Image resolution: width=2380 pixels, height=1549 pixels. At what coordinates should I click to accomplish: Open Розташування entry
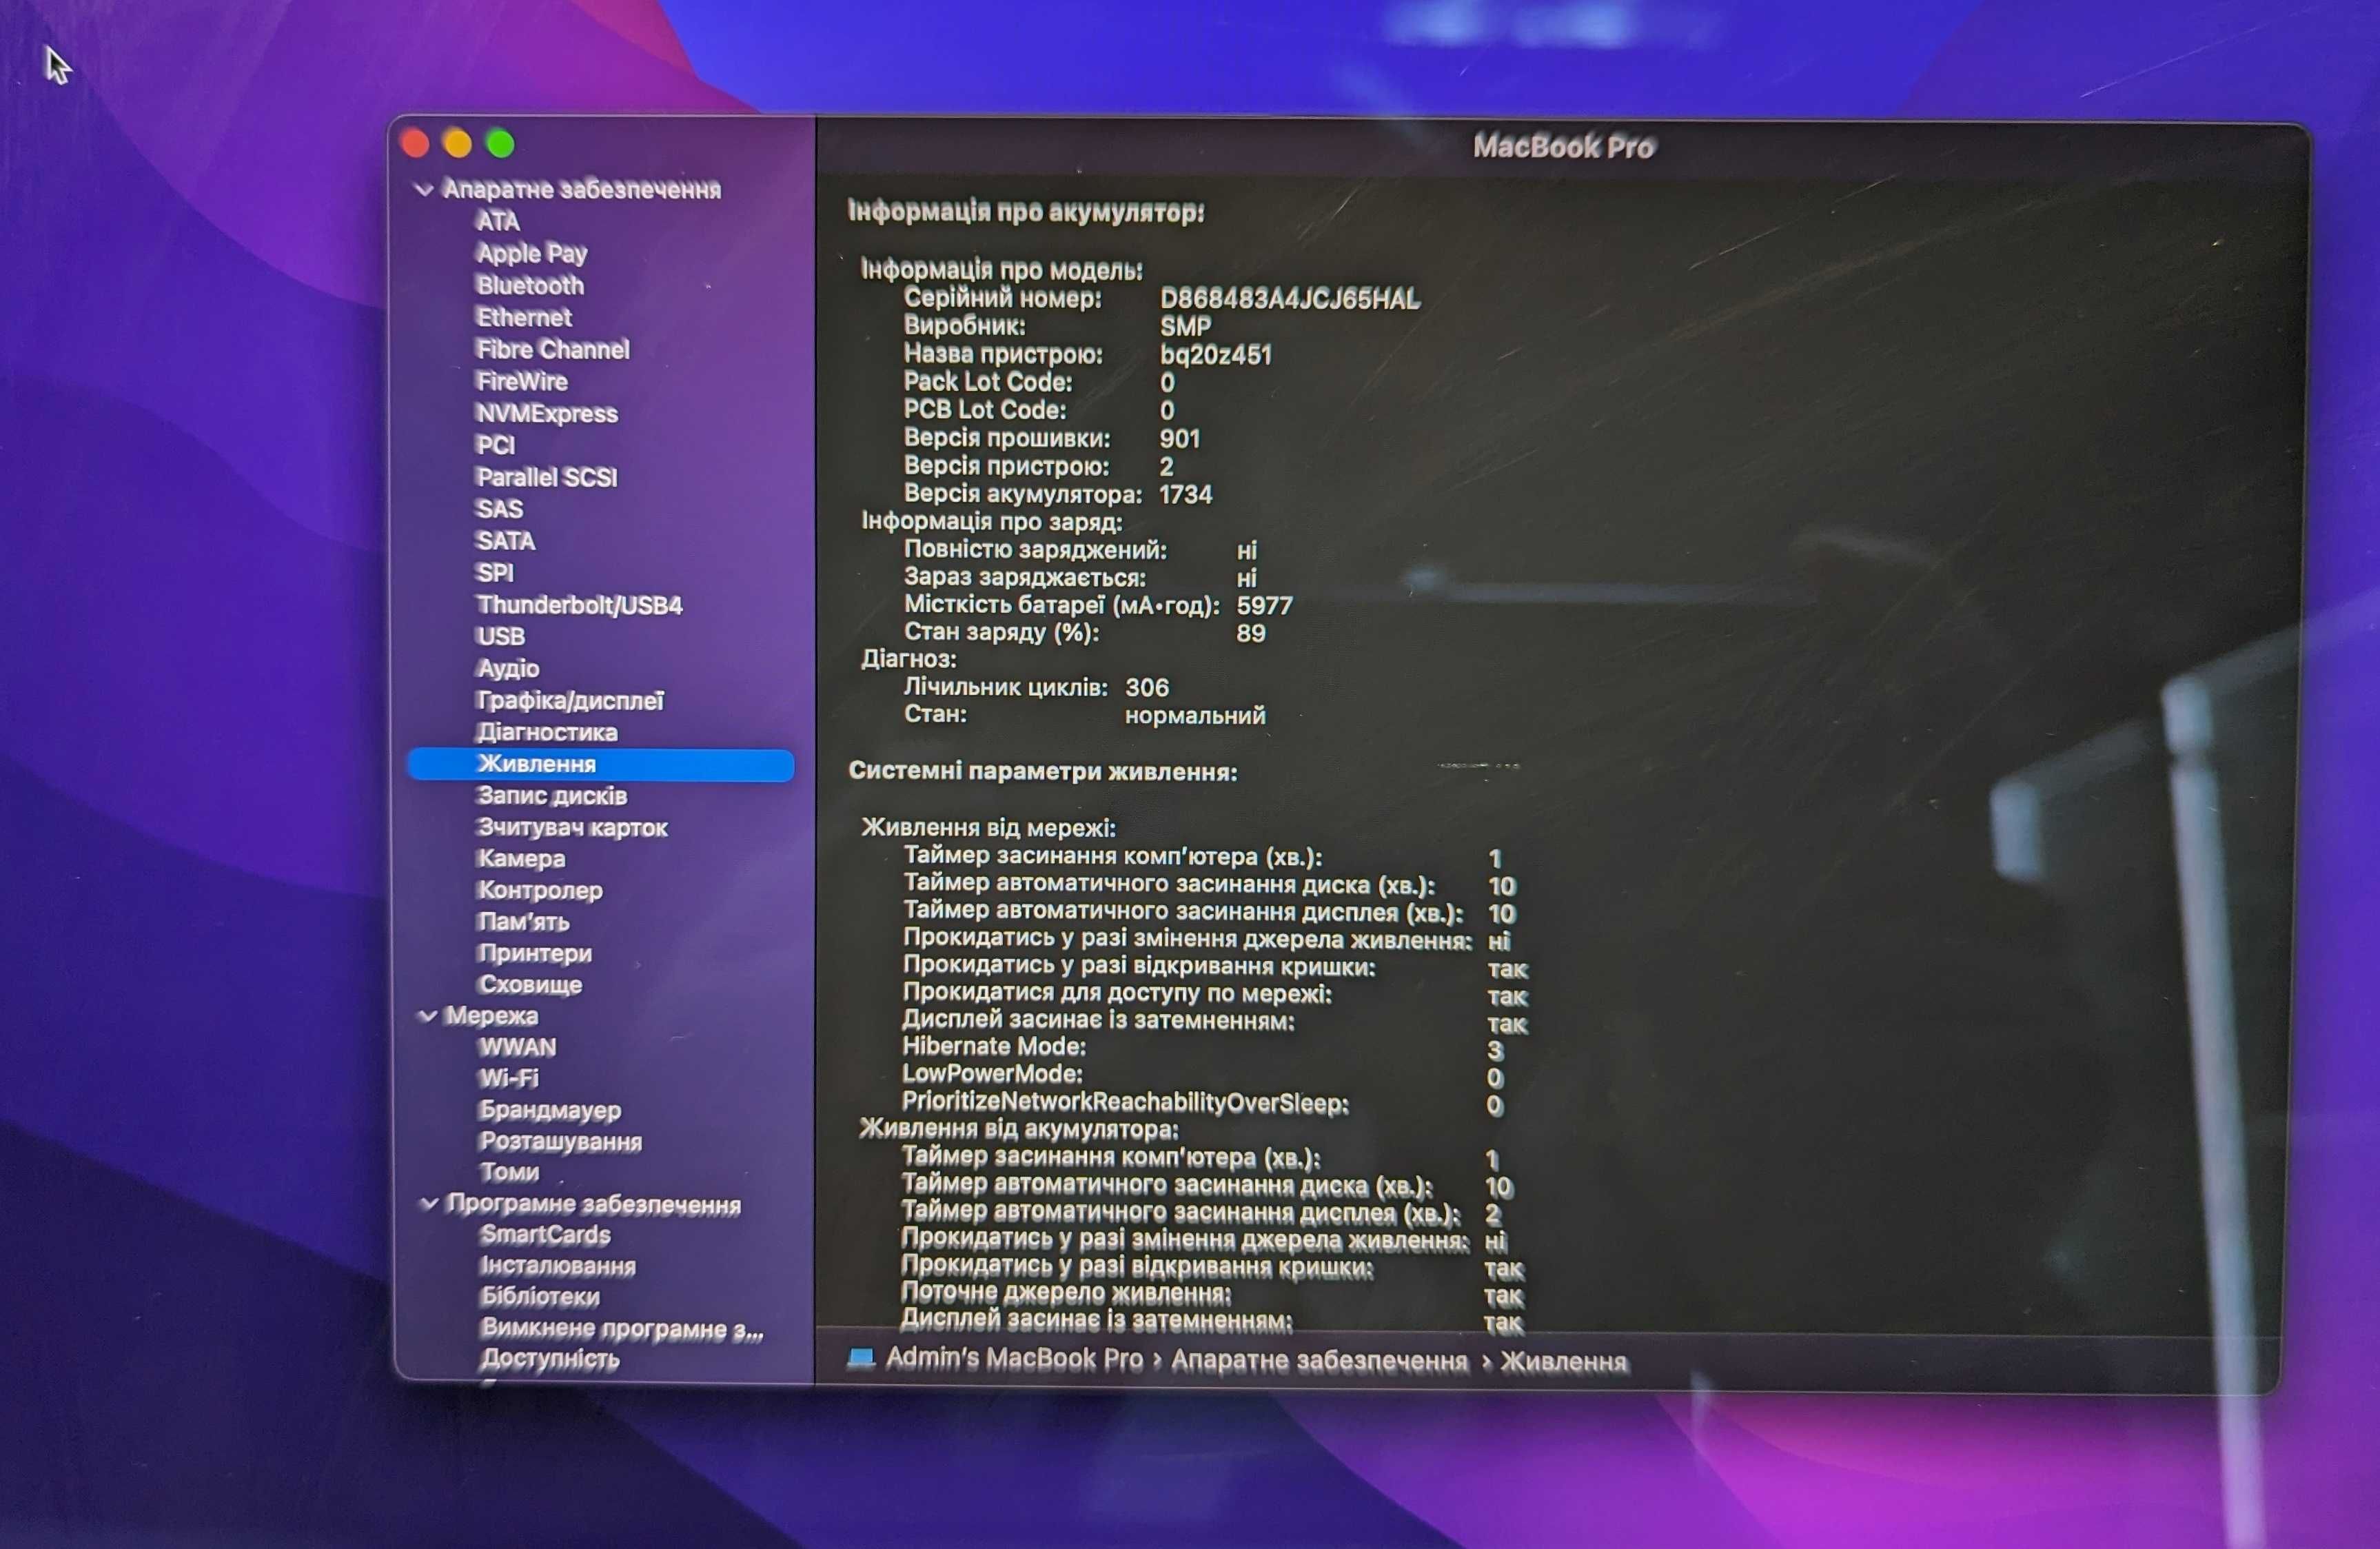click(561, 1141)
